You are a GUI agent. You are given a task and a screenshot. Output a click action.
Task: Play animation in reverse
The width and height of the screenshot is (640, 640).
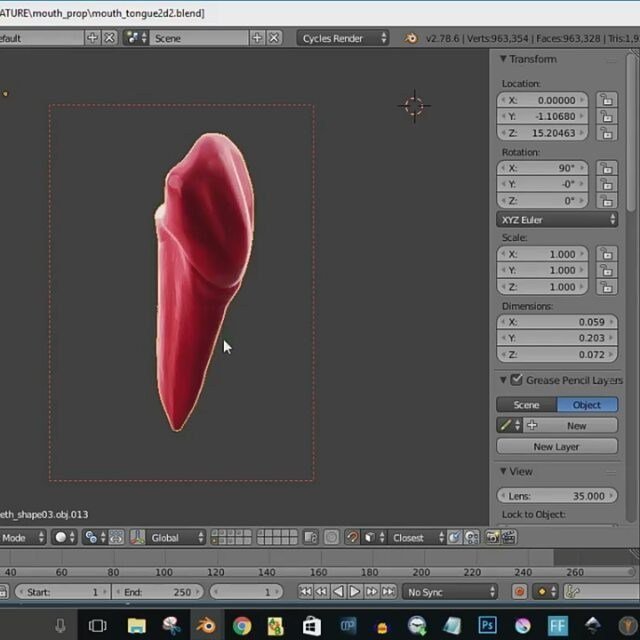click(338, 591)
